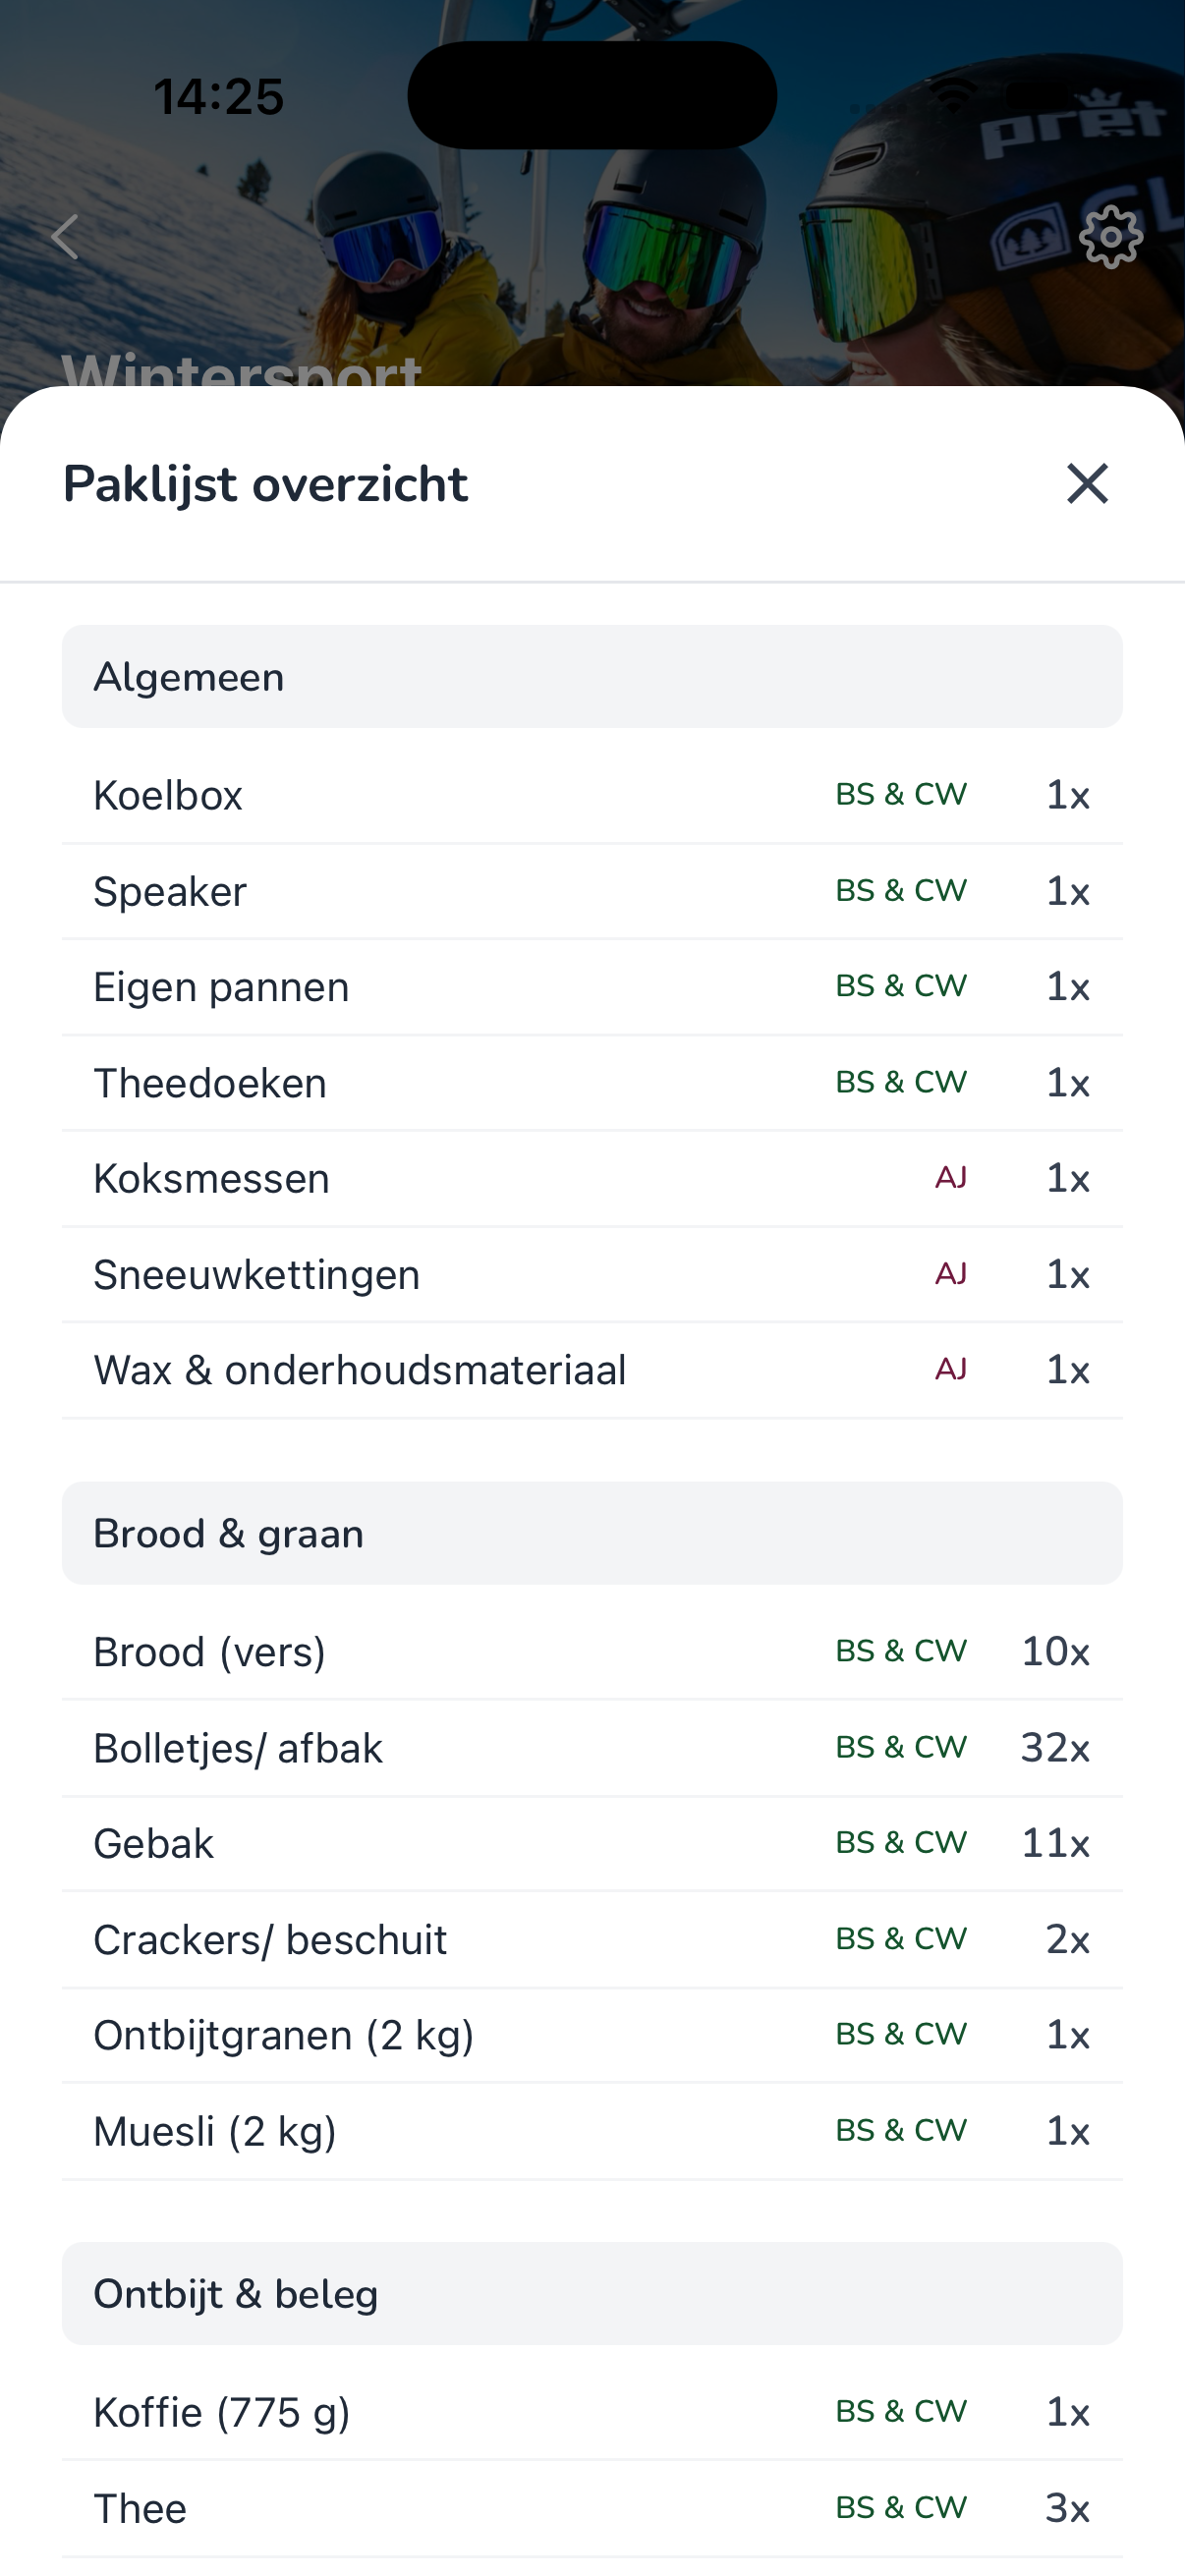This screenshot has height=2576, width=1185.
Task: Click the back chevron at top left
Action: click(64, 237)
